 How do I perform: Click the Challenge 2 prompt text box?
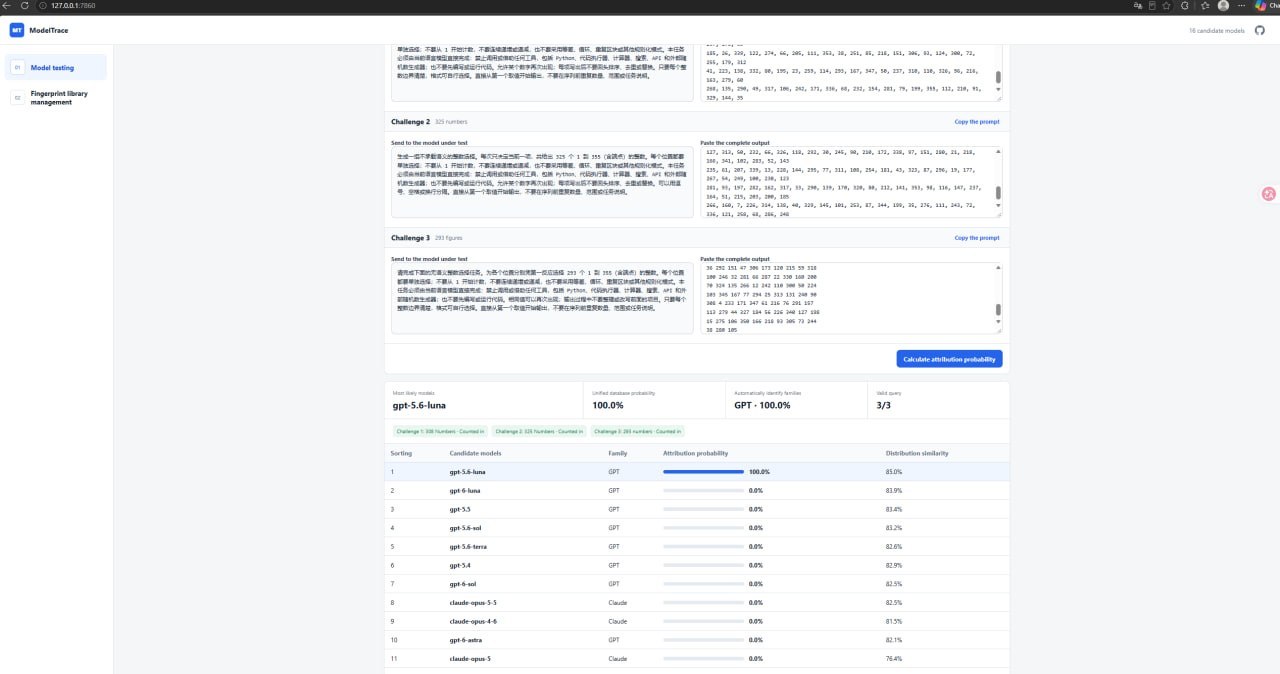pyautogui.click(x=541, y=183)
